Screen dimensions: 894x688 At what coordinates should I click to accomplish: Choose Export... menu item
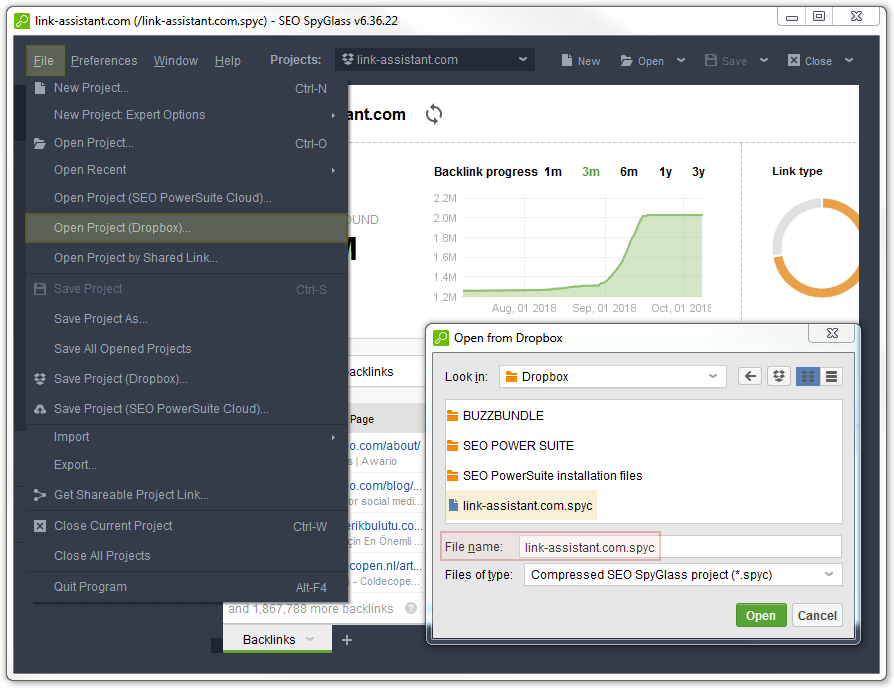(186, 465)
